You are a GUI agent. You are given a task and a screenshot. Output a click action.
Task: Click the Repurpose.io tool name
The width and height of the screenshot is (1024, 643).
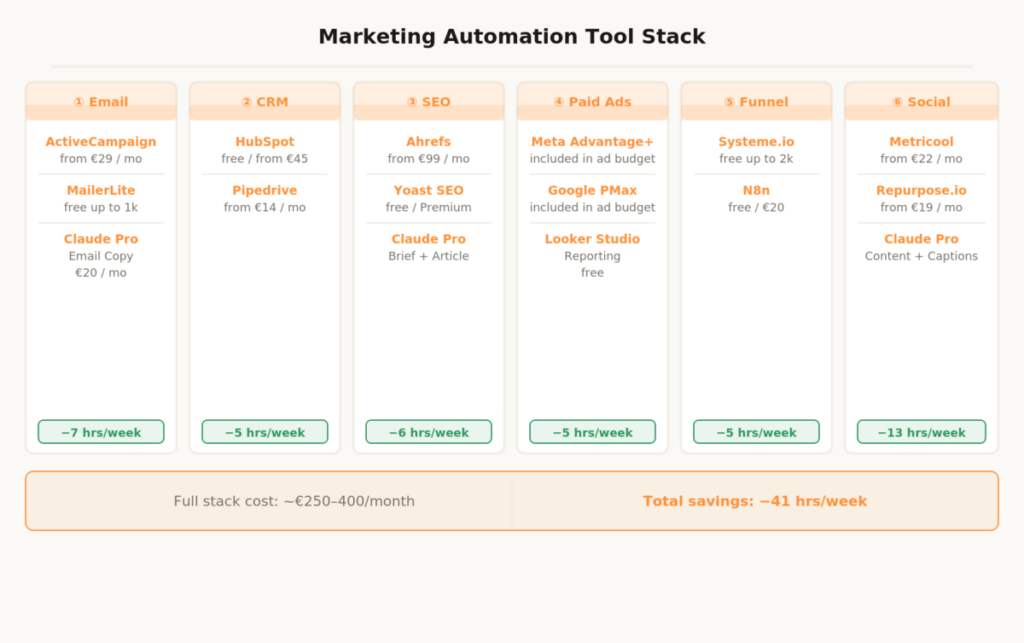(x=921, y=190)
